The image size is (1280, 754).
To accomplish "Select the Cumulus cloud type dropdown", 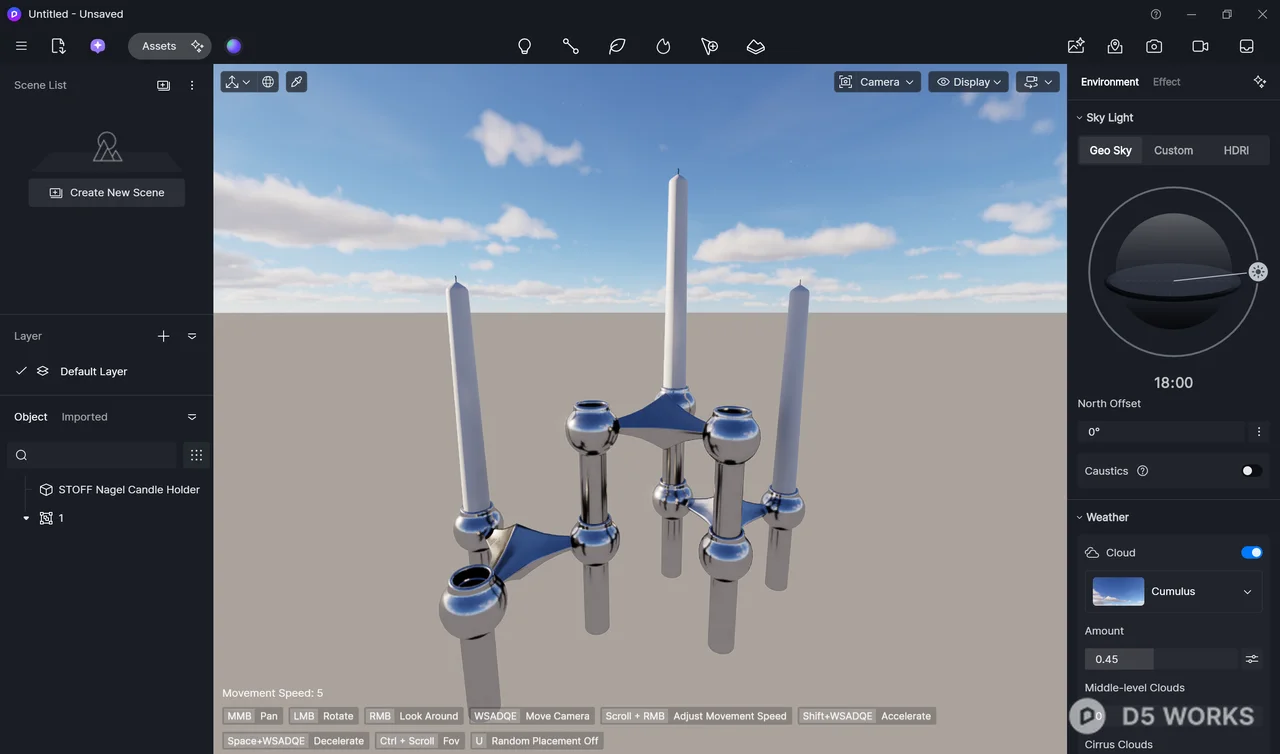I will pos(1173,591).
